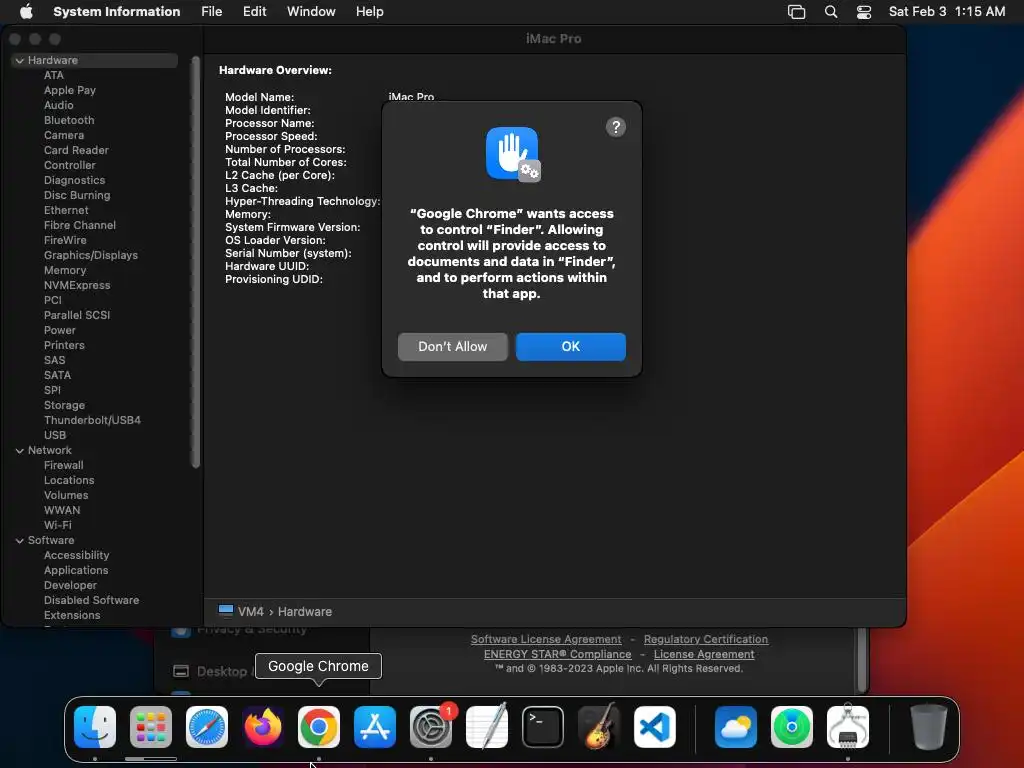Screen dimensions: 1024x768
Task: Open the Window menu
Action: pos(311,11)
